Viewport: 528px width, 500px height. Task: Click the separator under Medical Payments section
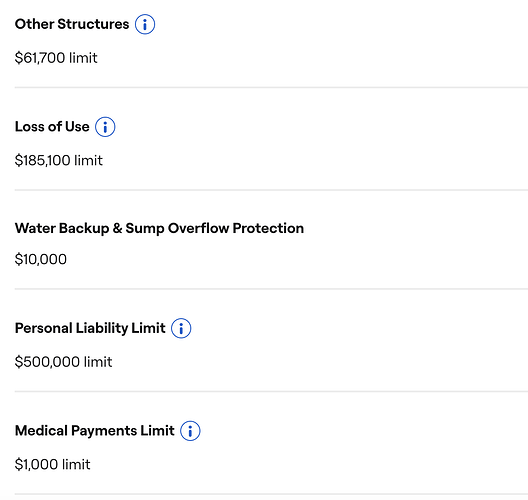(271, 494)
